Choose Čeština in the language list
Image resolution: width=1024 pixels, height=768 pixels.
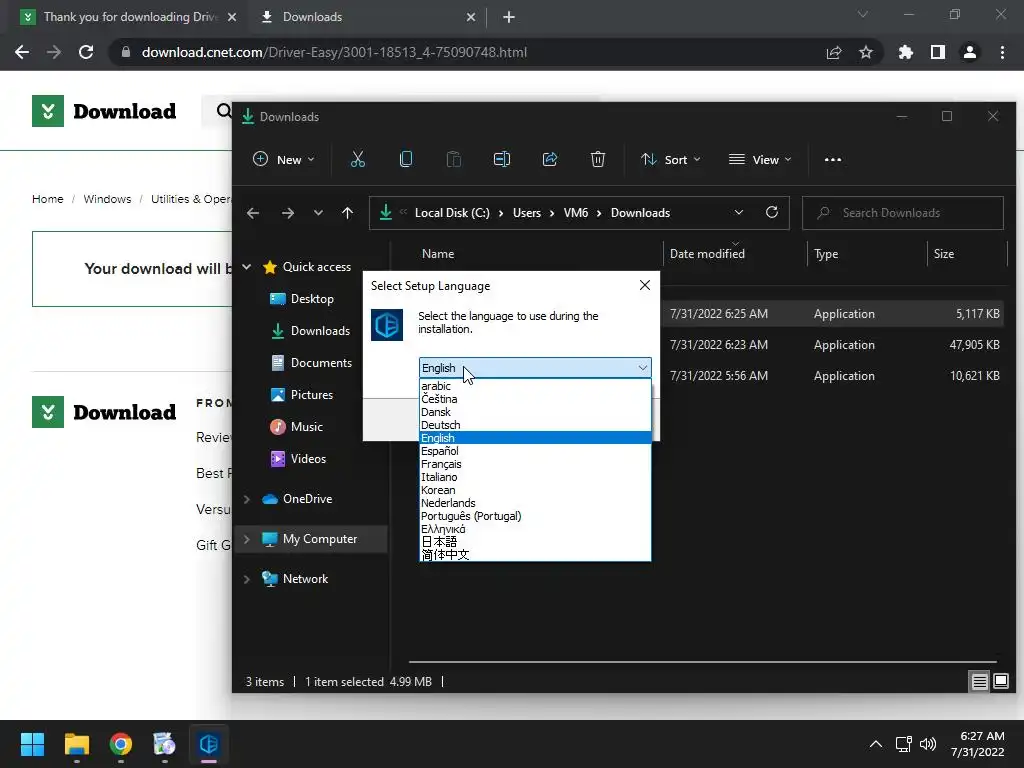pyautogui.click(x=535, y=399)
